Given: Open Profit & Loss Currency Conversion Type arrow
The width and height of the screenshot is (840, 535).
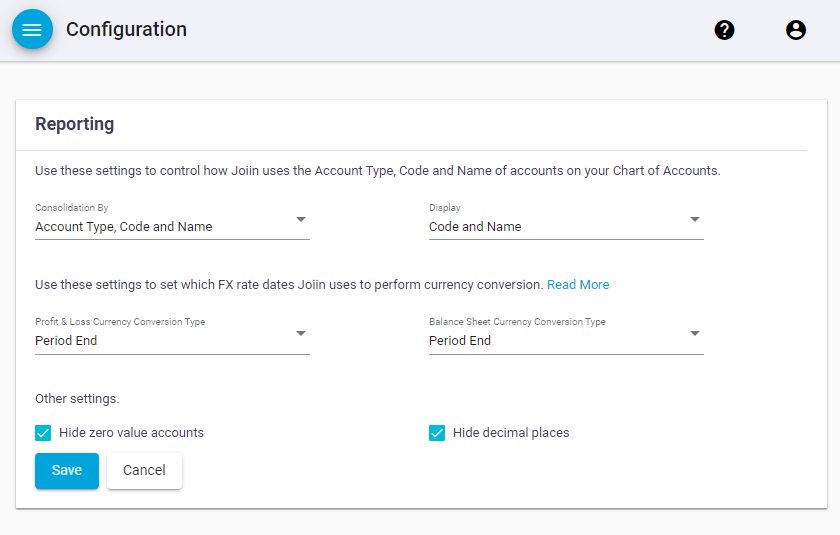Looking at the screenshot, I should point(300,334).
